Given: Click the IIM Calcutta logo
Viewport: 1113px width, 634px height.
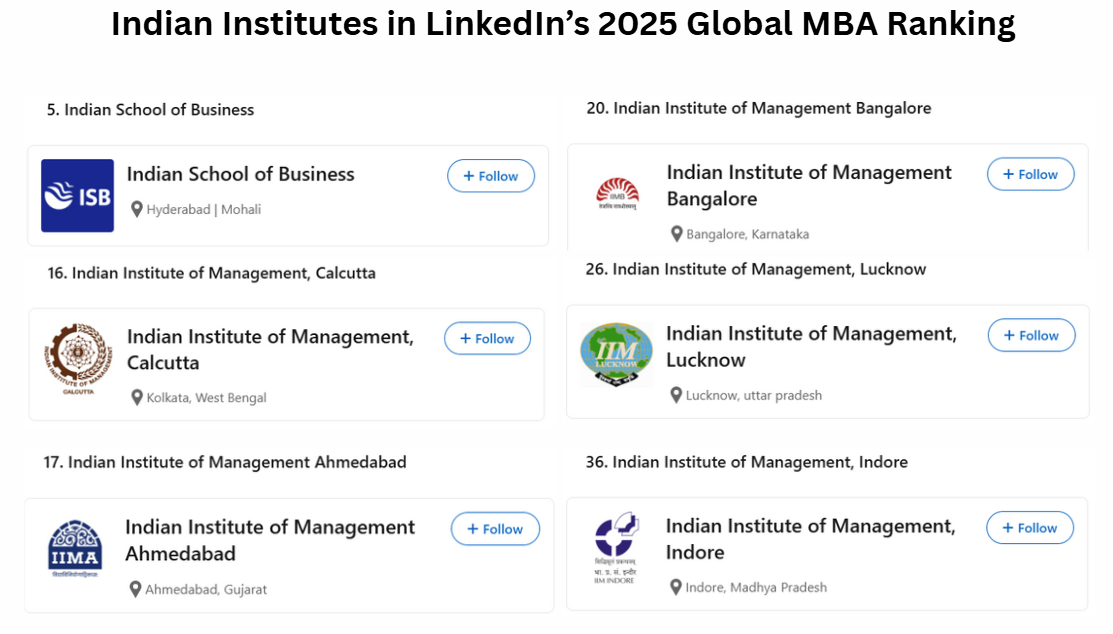Looking at the screenshot, I should (78, 359).
